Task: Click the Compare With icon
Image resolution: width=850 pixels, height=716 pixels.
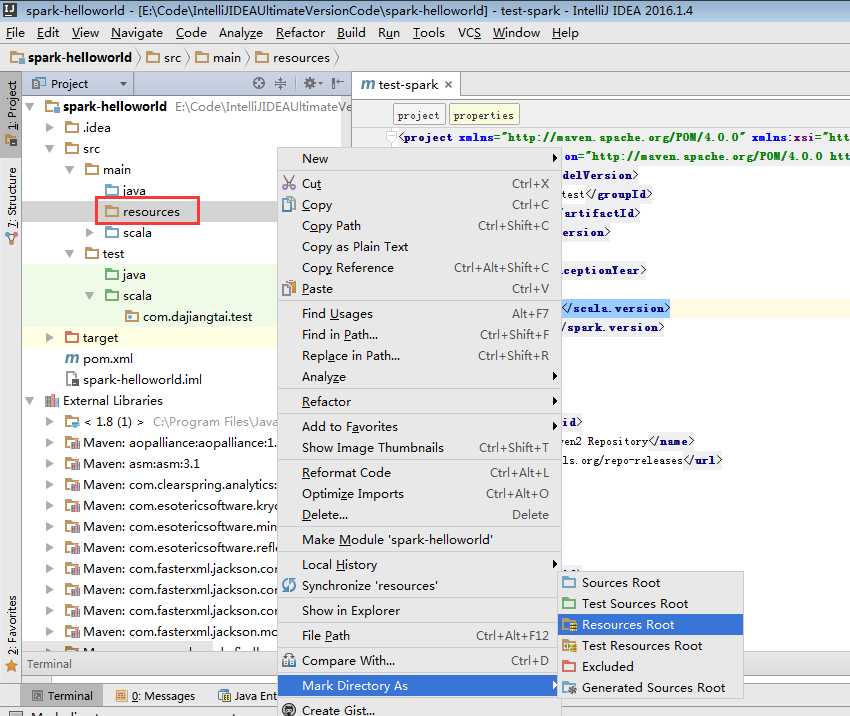Action: pos(289,660)
